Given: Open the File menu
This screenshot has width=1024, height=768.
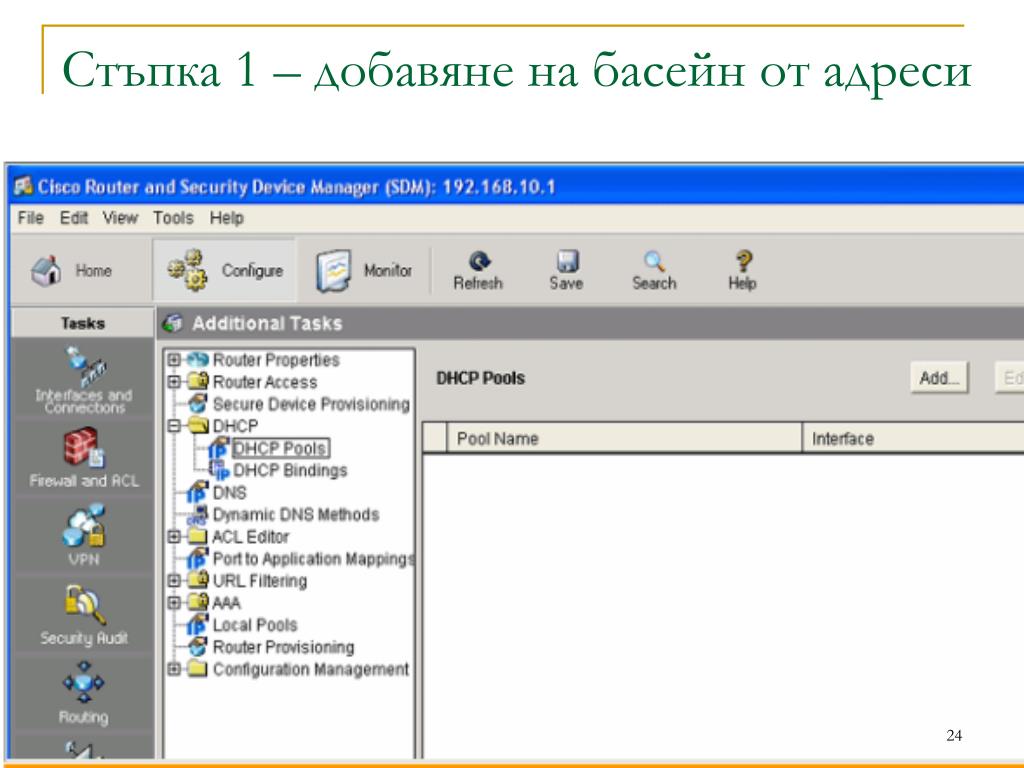Looking at the screenshot, I should tap(31, 217).
